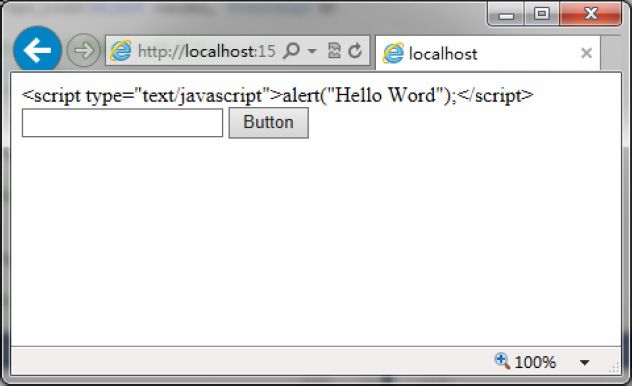Screen dimensions: 632x386
Task: Select the localhost tab
Action: click(488, 53)
